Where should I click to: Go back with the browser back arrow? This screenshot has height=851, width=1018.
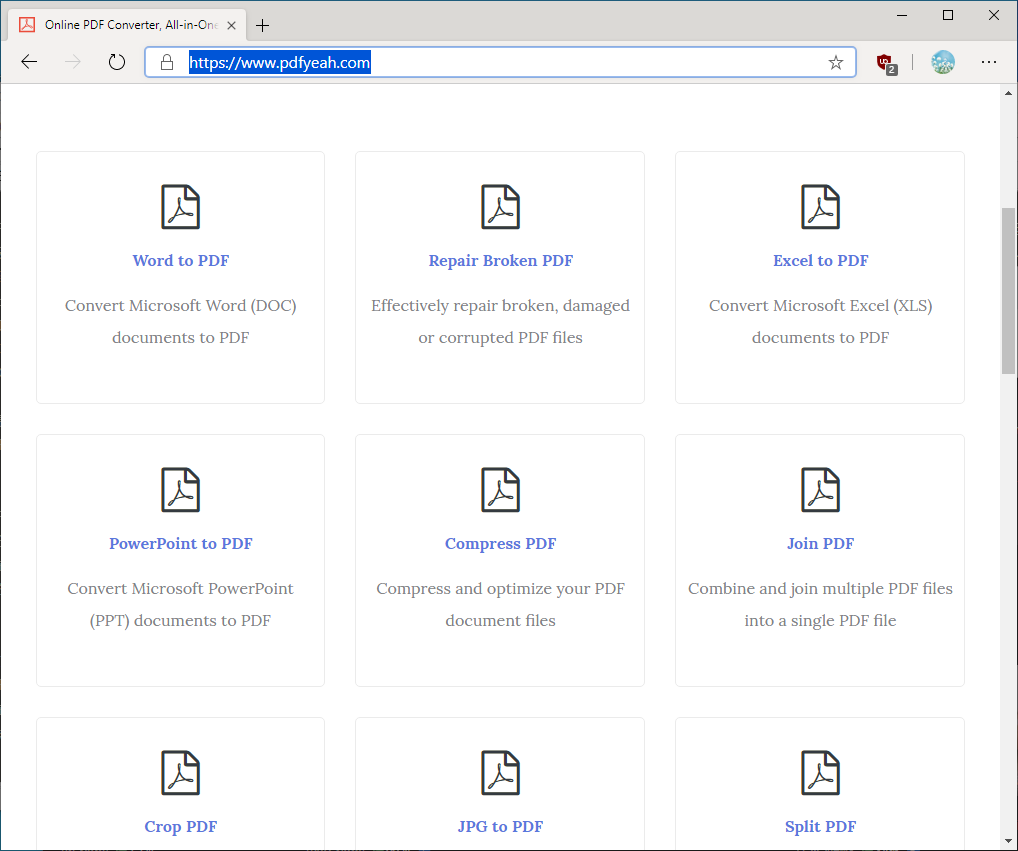tap(29, 62)
